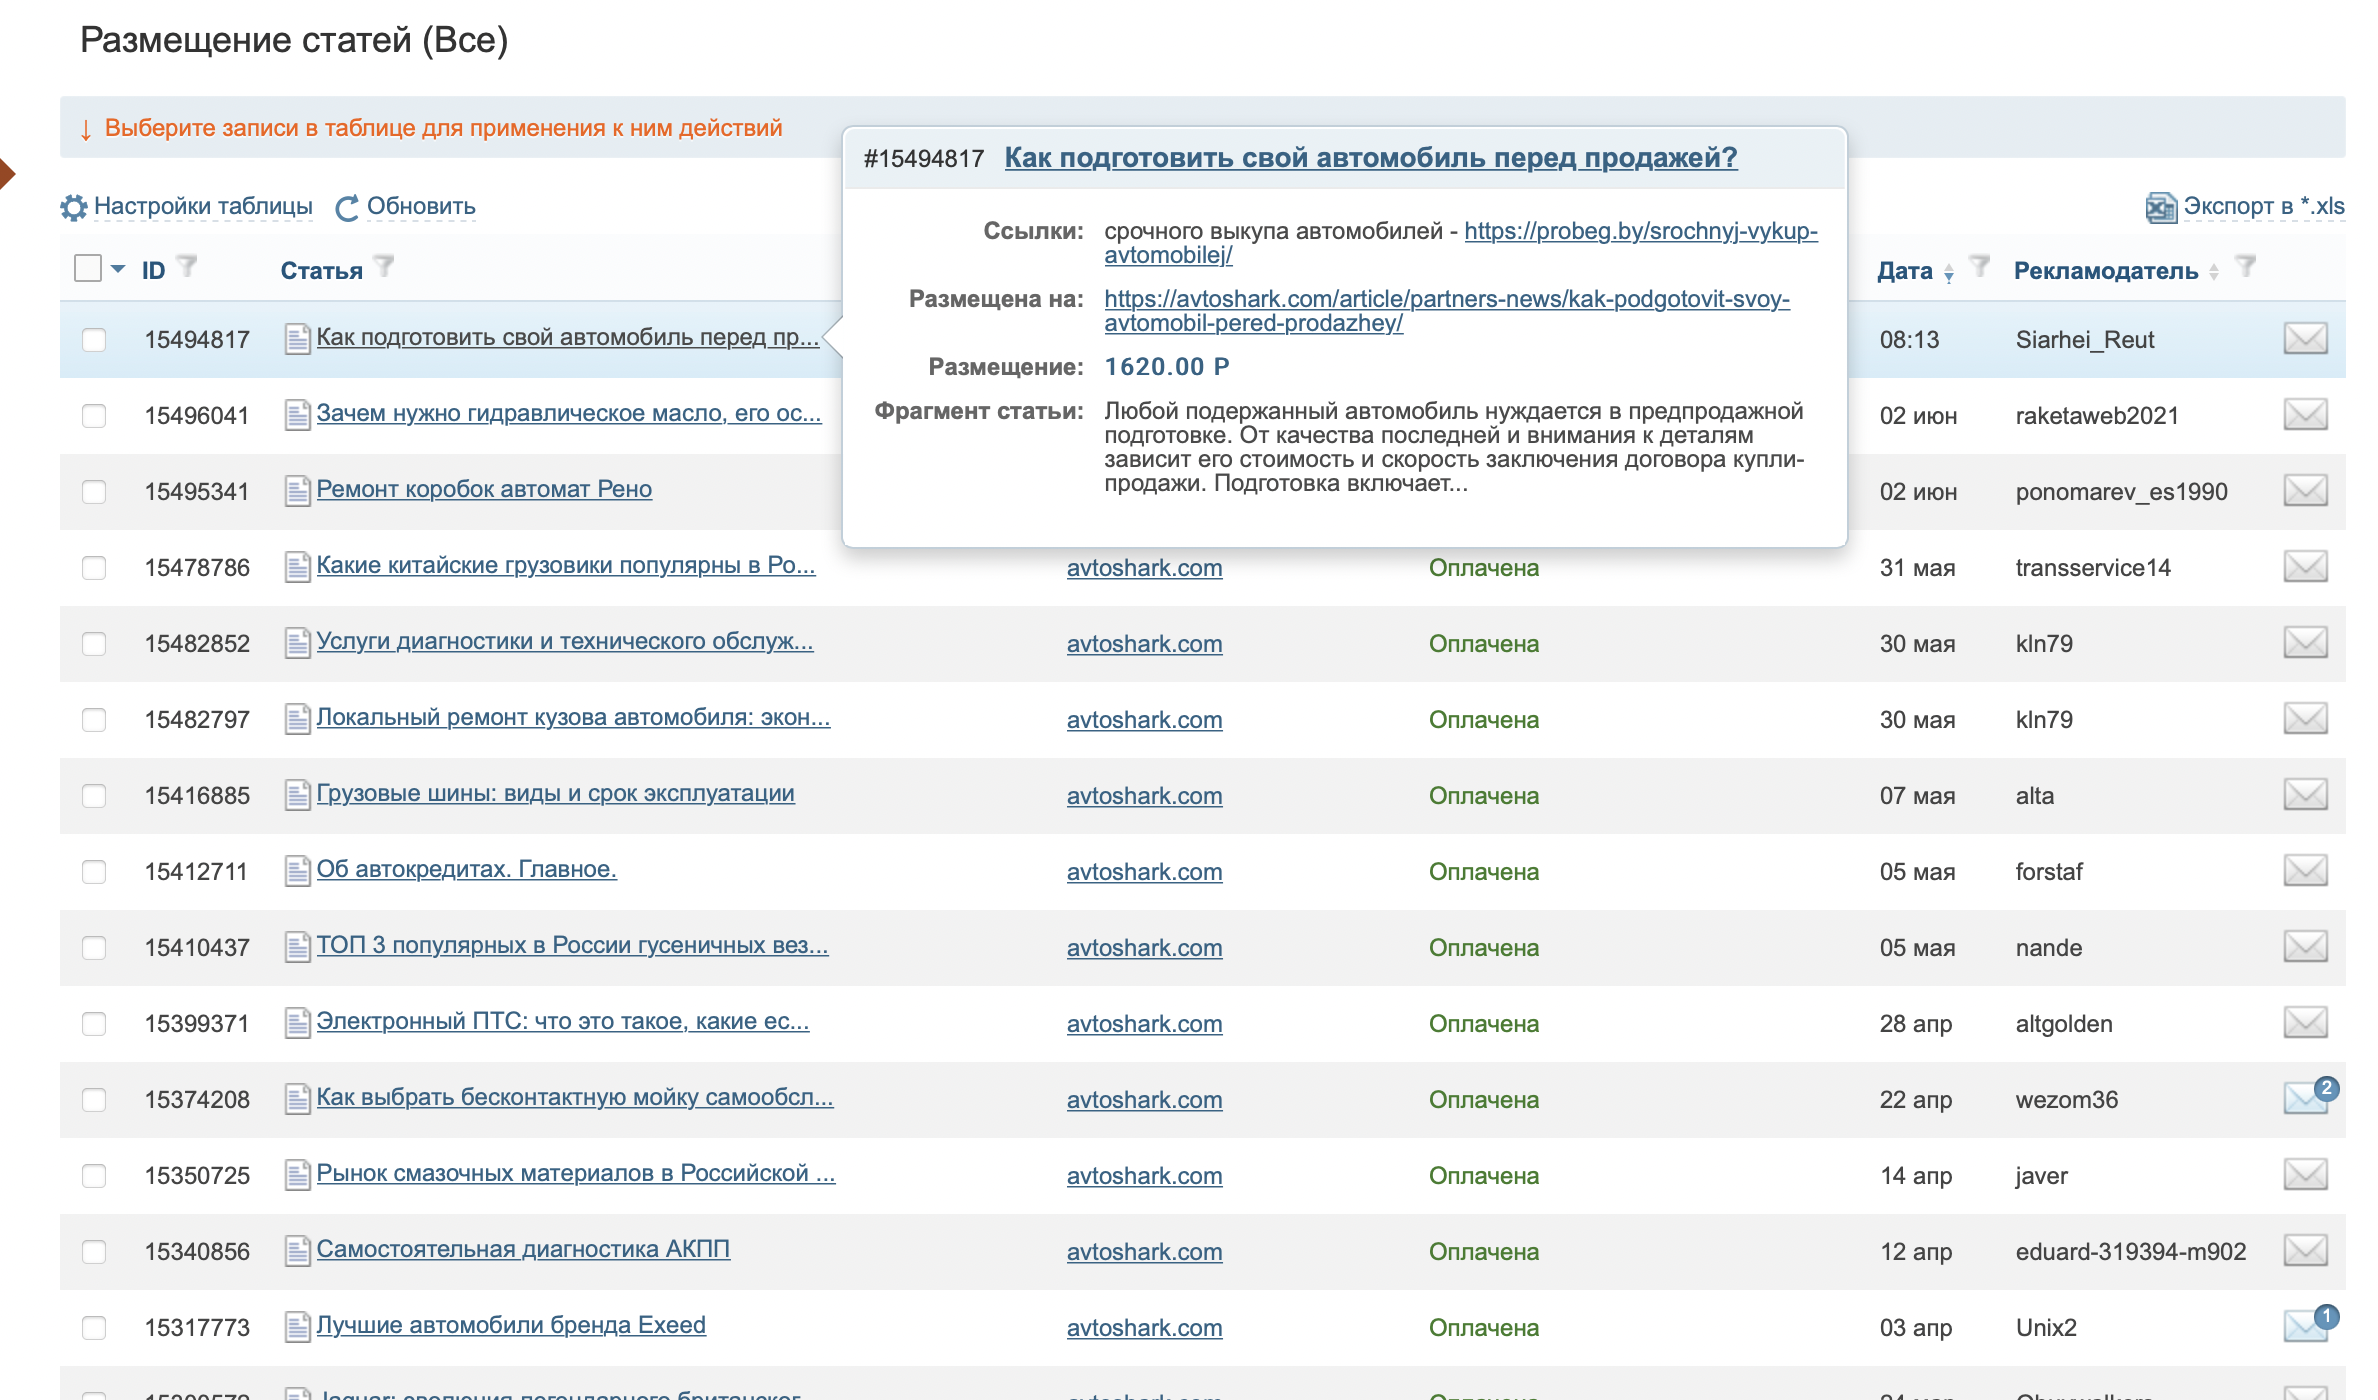2378x1400 pixels.
Task: Click advertiser name wezom36
Action: 2066,1100
